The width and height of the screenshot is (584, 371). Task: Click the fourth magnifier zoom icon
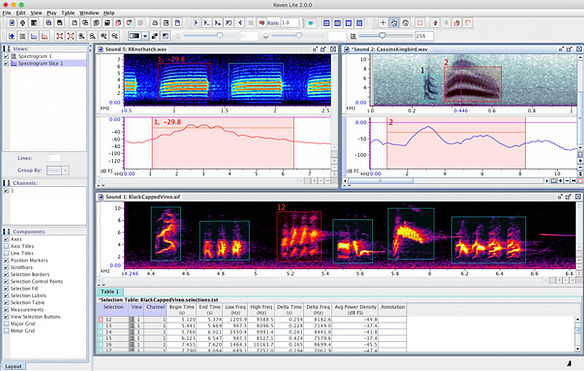click(115, 36)
